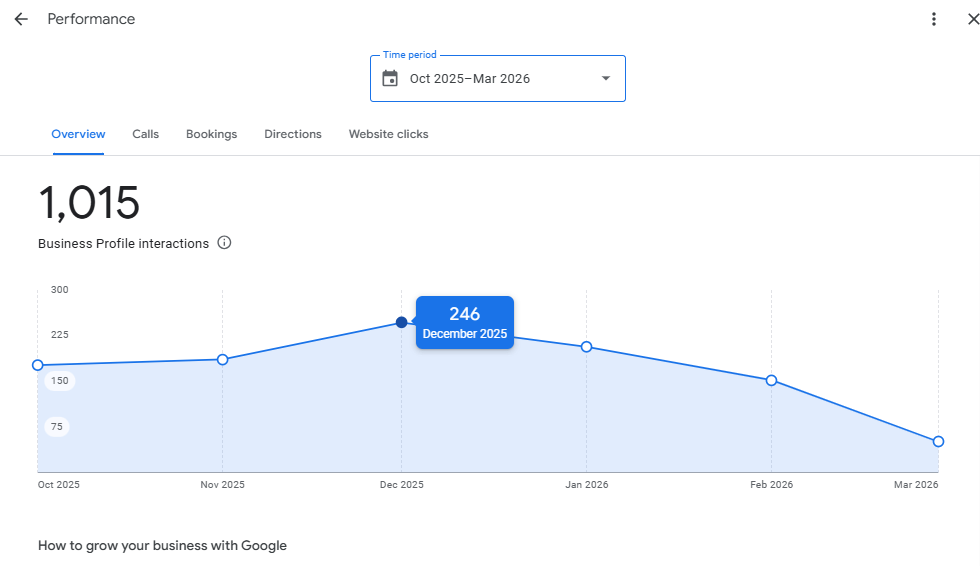
Task: Click info icon beside Business Profile interactions
Action: point(224,243)
